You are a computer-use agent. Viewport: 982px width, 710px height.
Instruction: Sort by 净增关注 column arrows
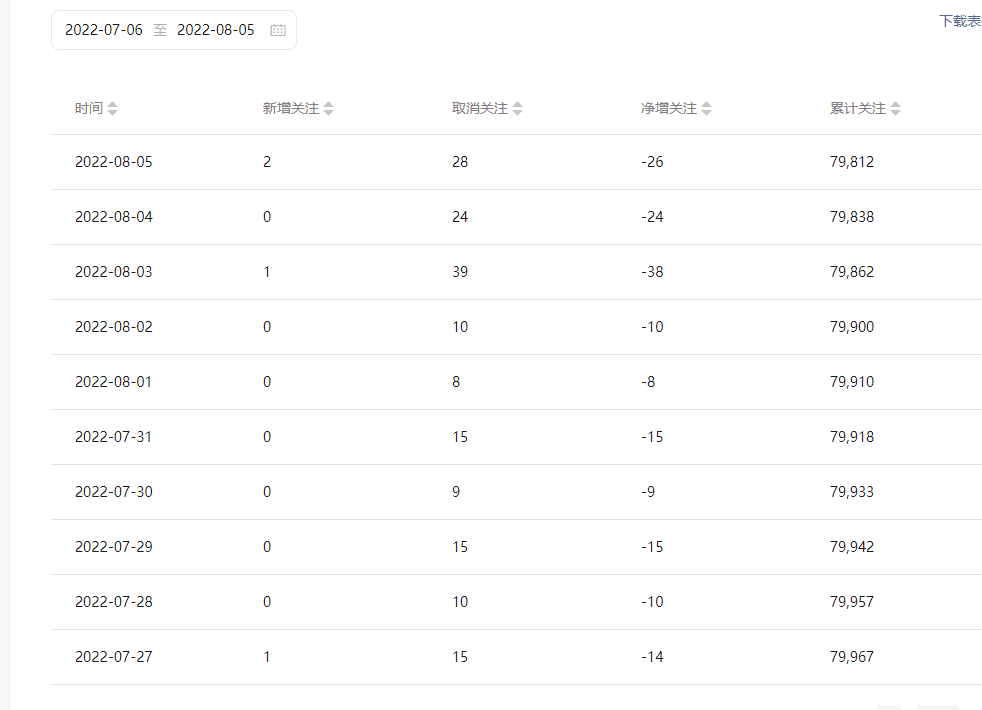tap(706, 108)
